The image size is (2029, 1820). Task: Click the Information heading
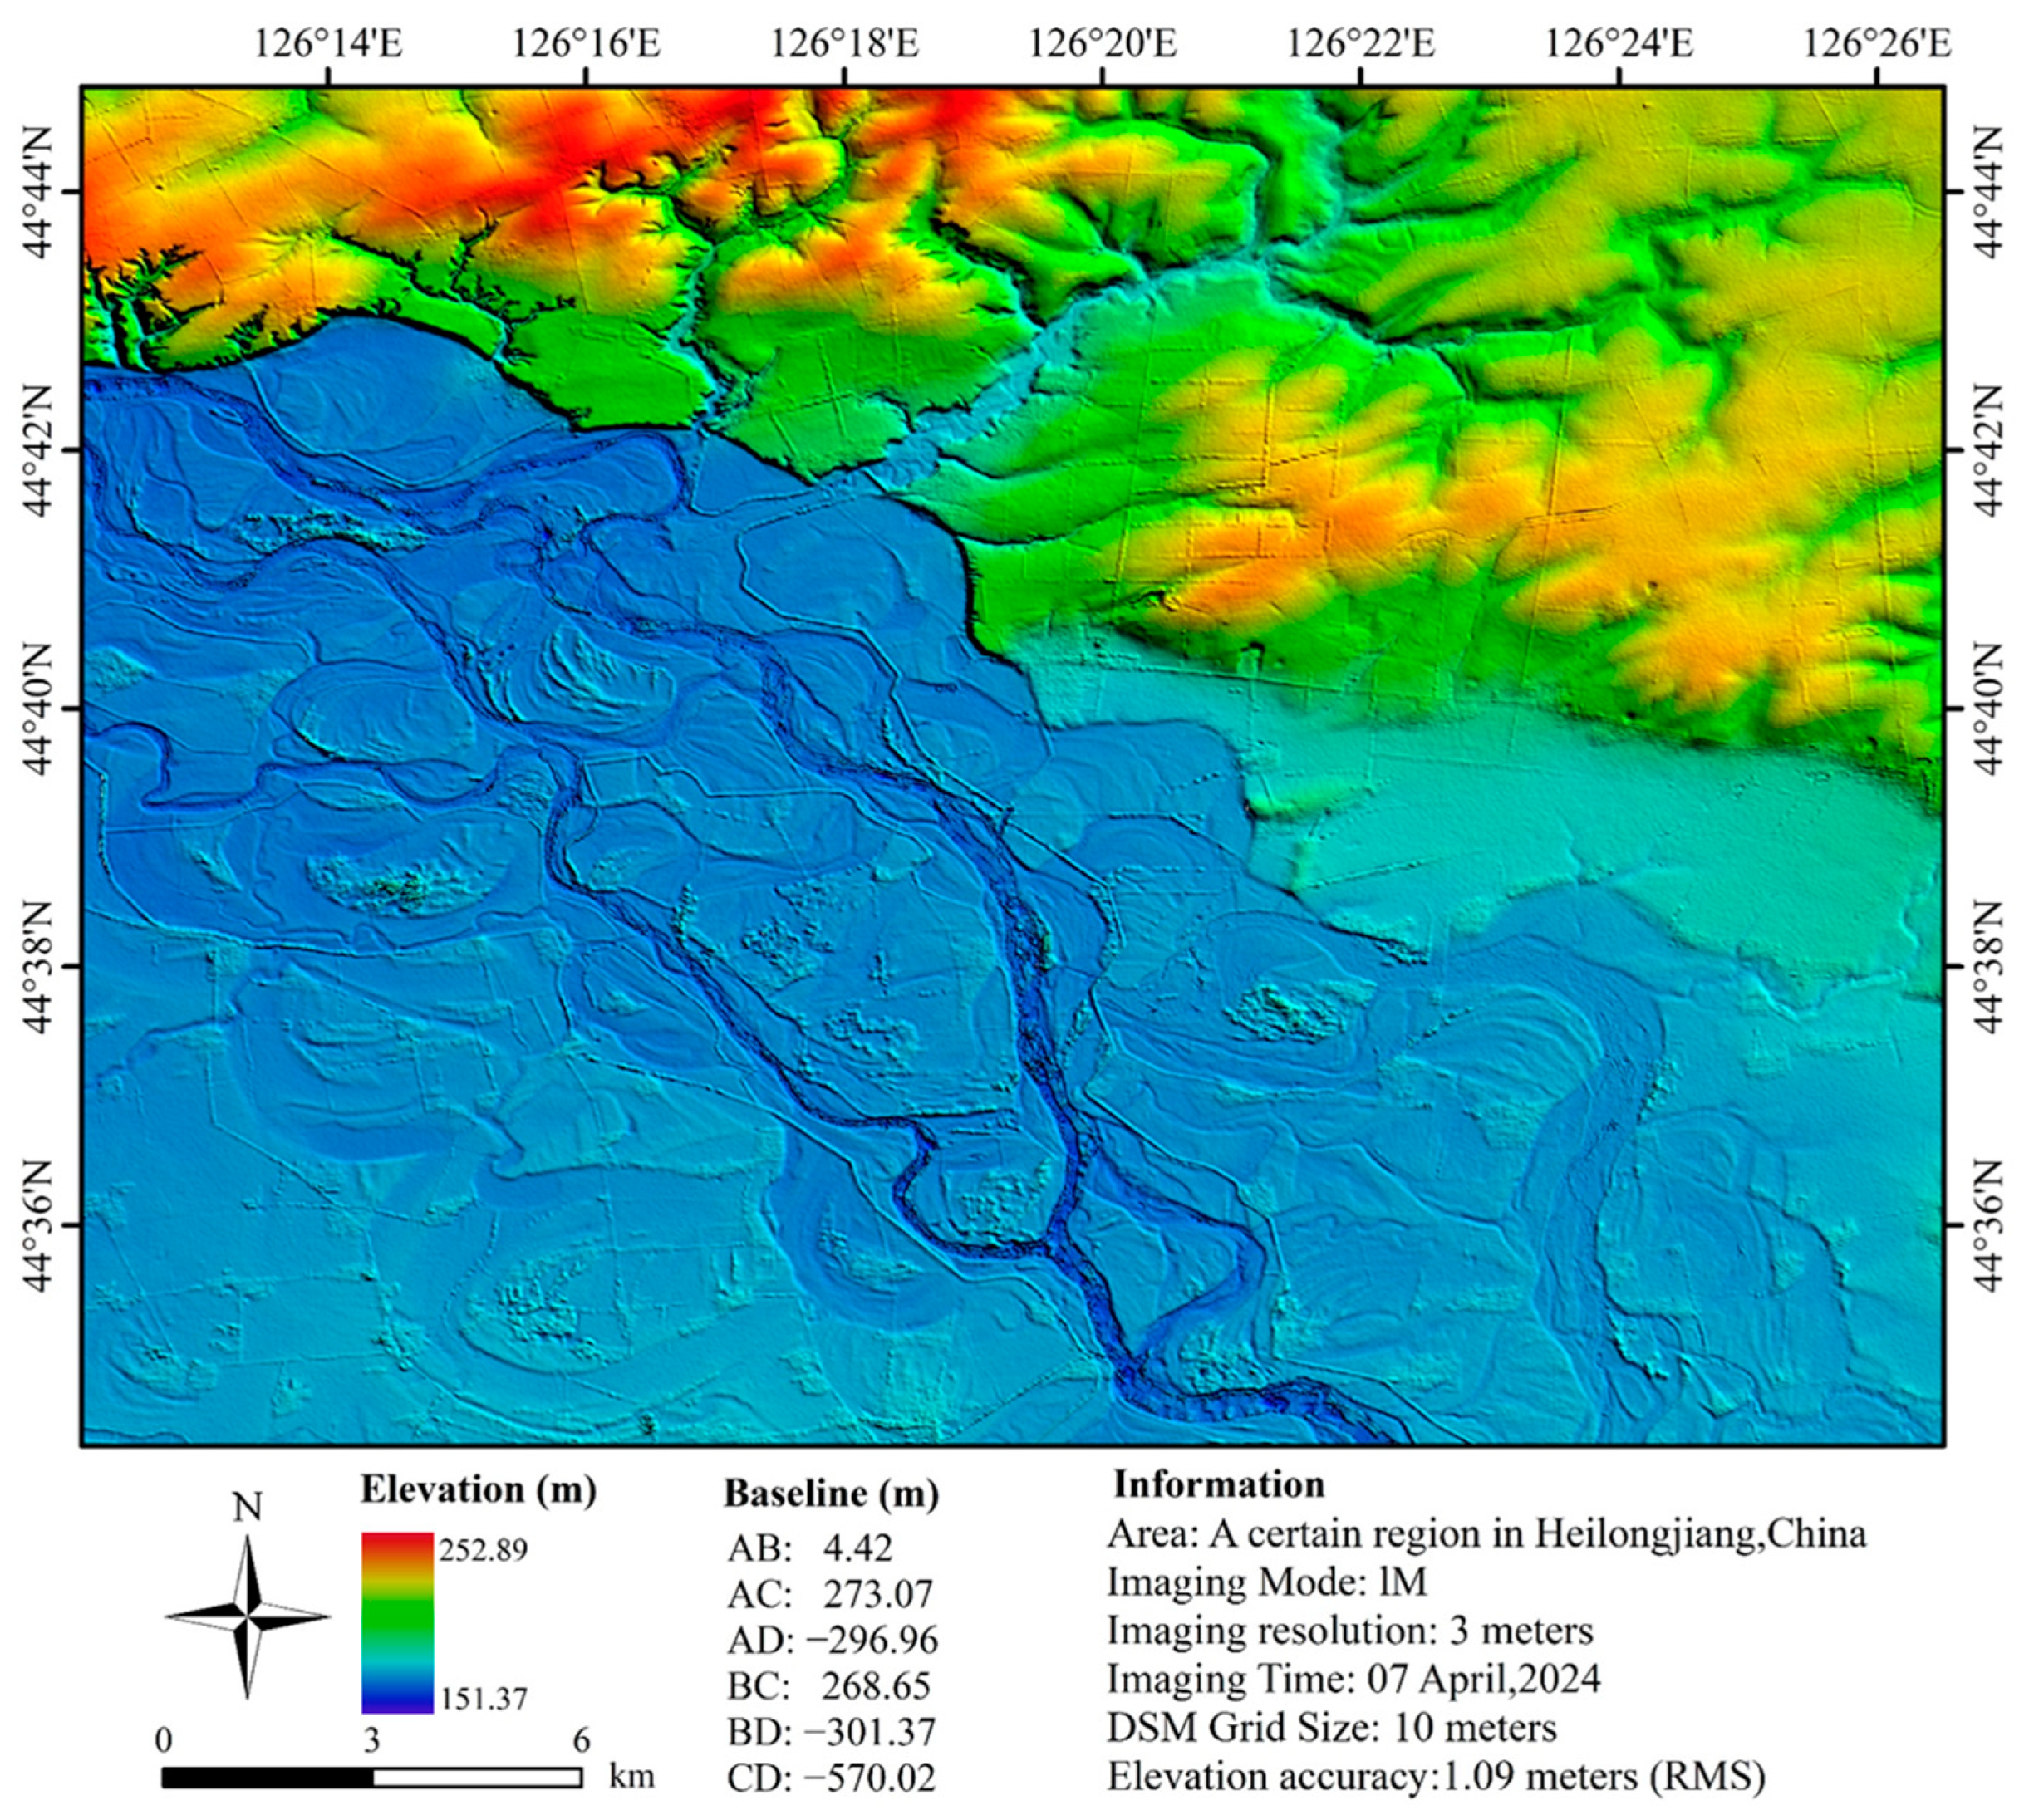(x=1219, y=1484)
